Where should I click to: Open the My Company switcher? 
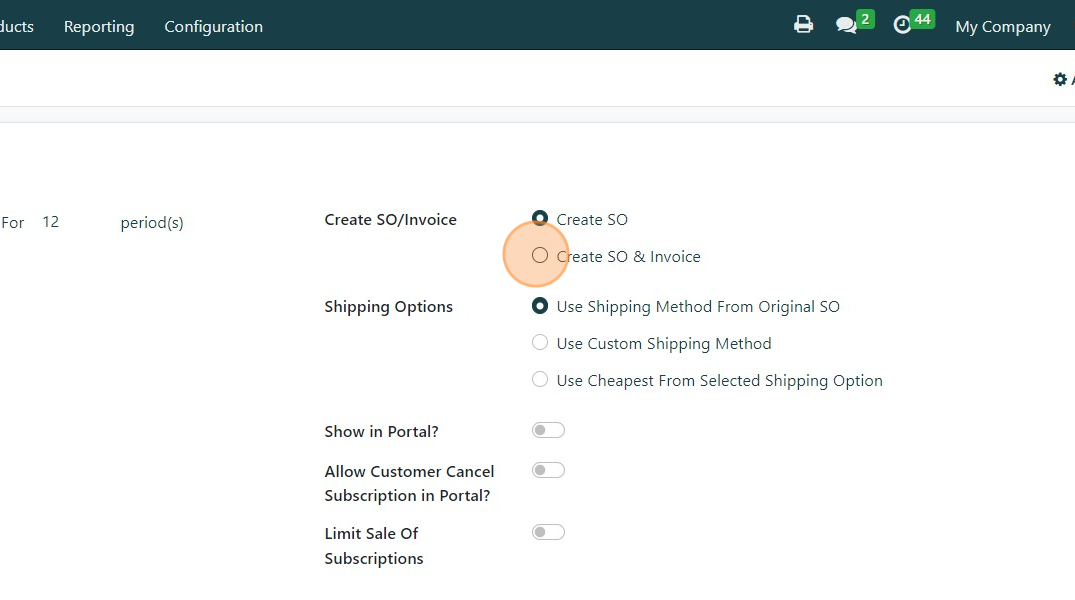coord(1003,27)
